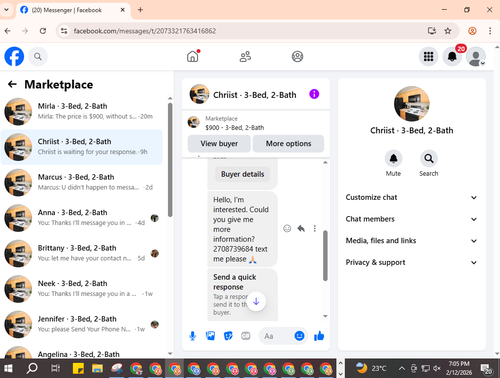
Task: Open the Jennifer 3-Bed, 2-Bath conversation
Action: coord(82,324)
